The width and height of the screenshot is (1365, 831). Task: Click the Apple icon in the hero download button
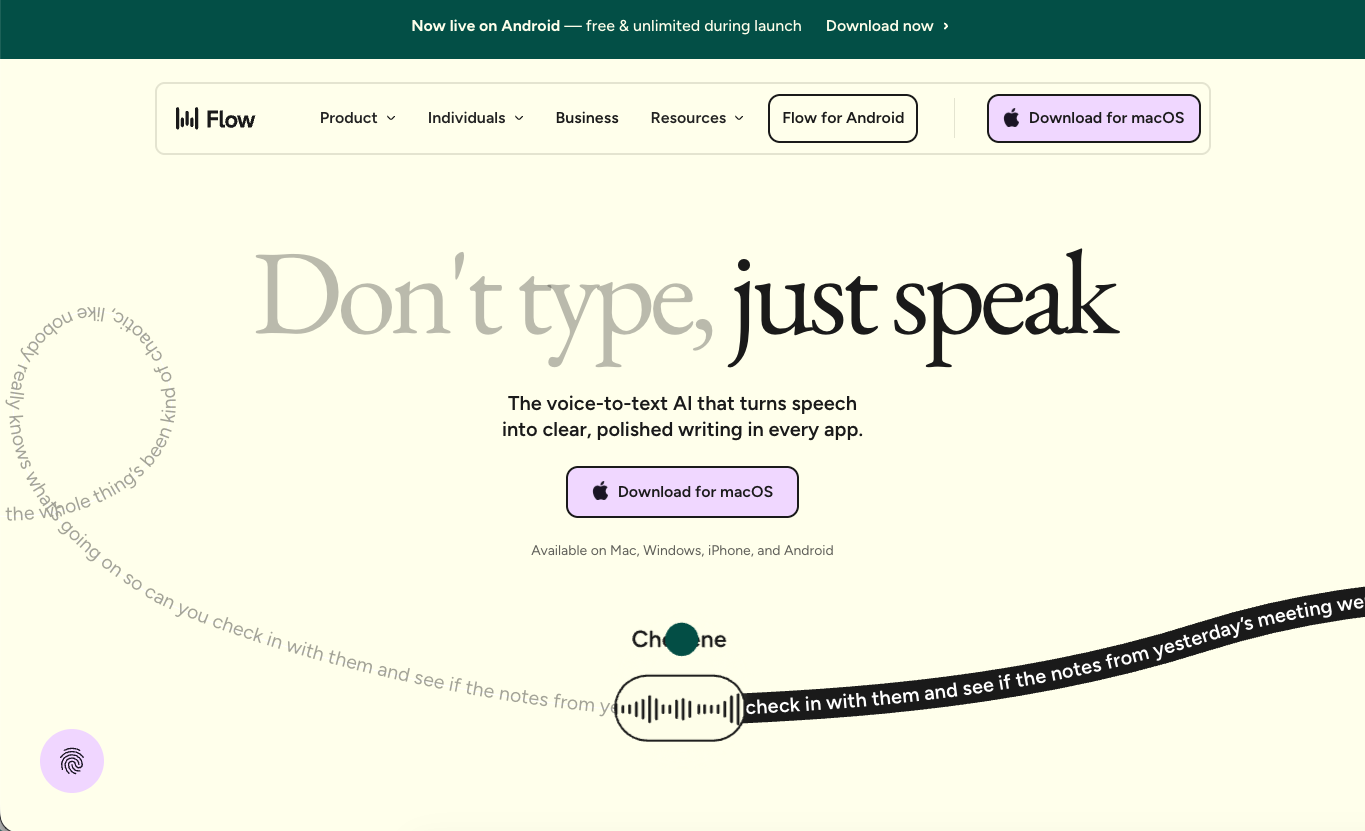pyautogui.click(x=600, y=491)
